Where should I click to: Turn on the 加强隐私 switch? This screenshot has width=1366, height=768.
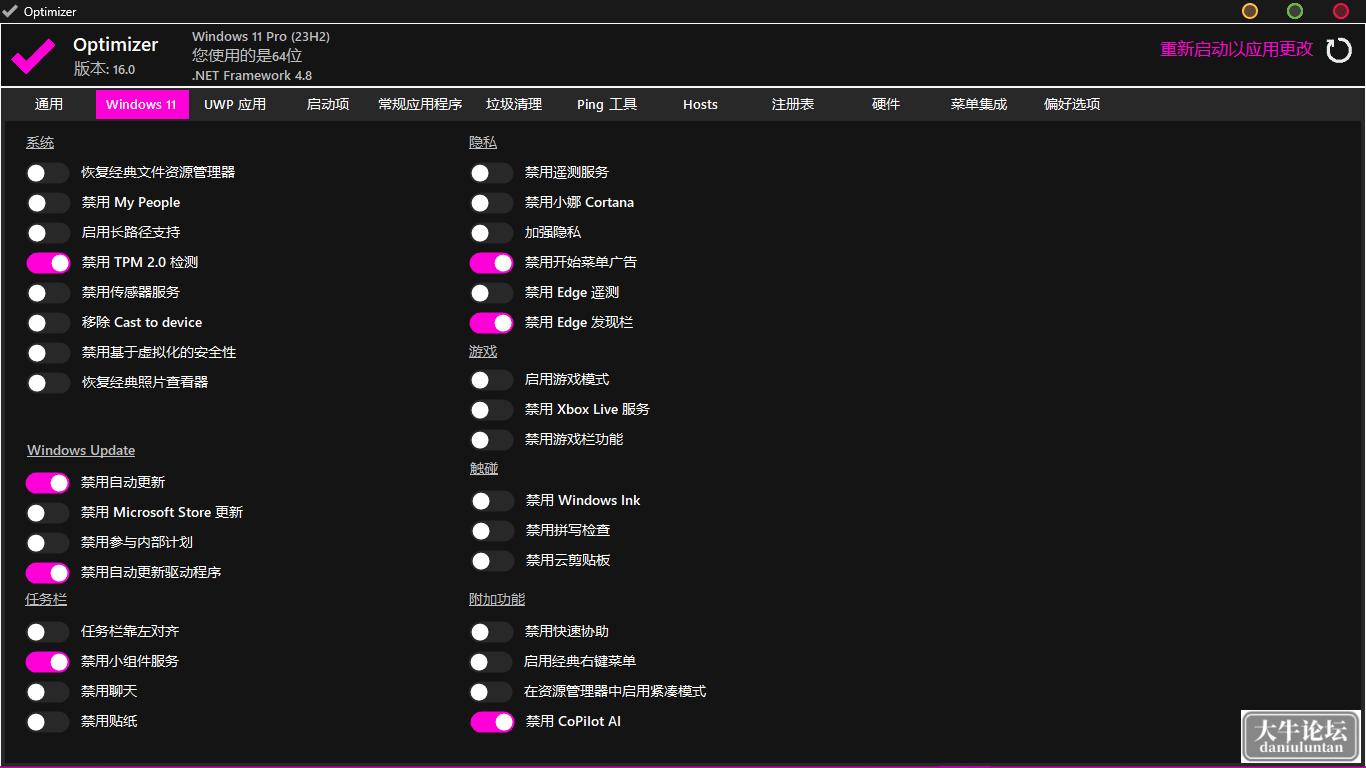[x=492, y=233]
